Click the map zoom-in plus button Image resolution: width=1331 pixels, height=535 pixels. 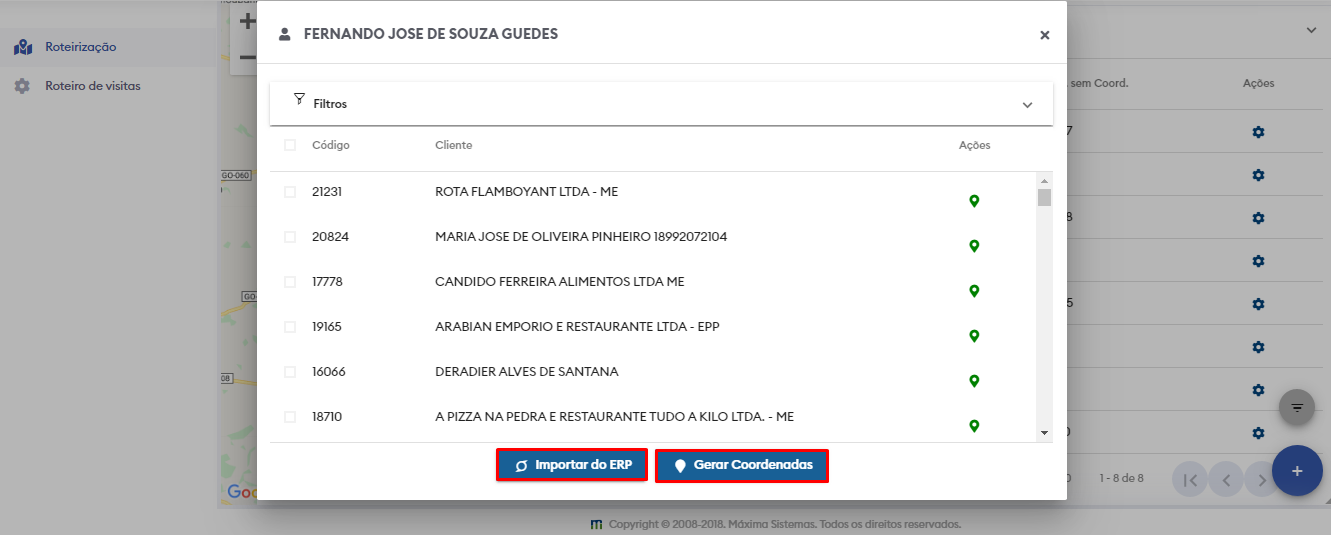248,22
